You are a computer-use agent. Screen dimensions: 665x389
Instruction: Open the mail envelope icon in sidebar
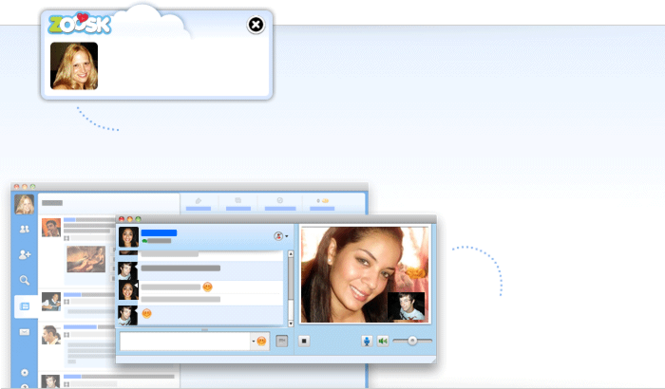pyautogui.click(x=25, y=332)
